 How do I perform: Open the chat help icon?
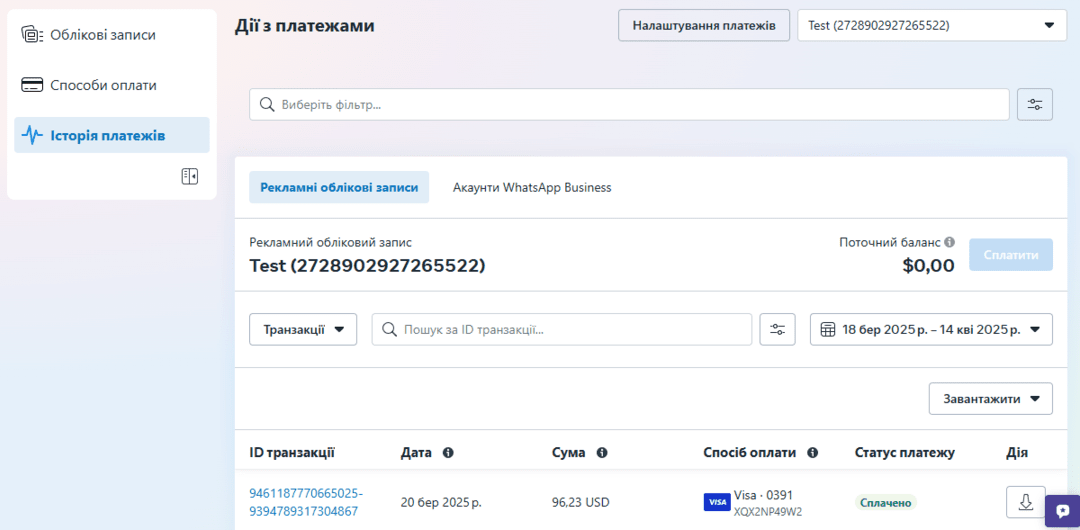pos(1062,511)
